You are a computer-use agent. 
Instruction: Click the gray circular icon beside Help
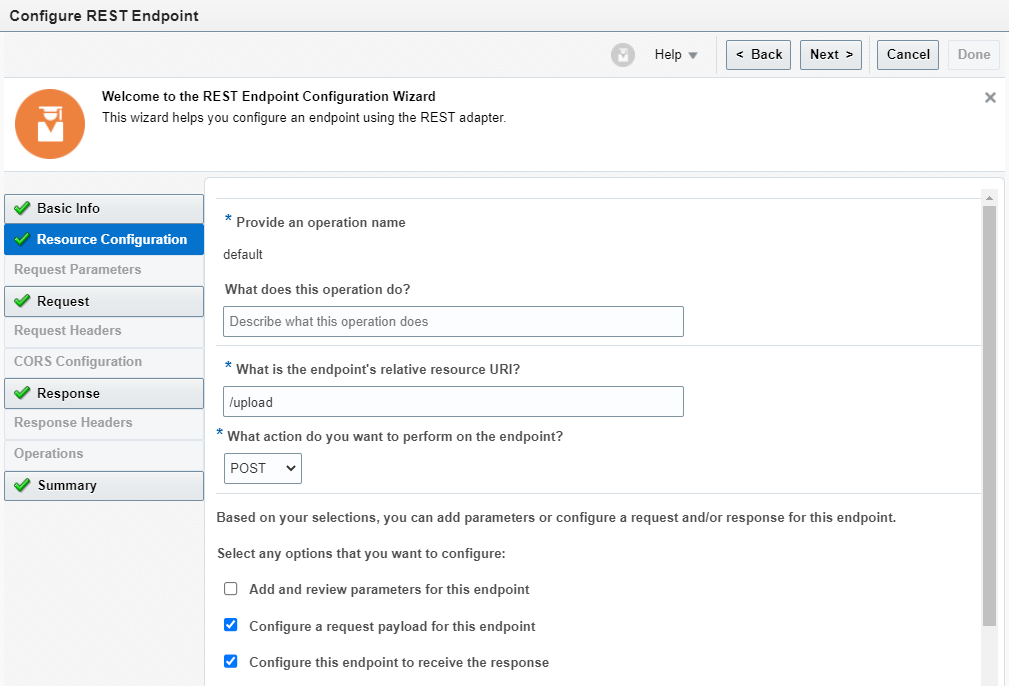(x=623, y=55)
